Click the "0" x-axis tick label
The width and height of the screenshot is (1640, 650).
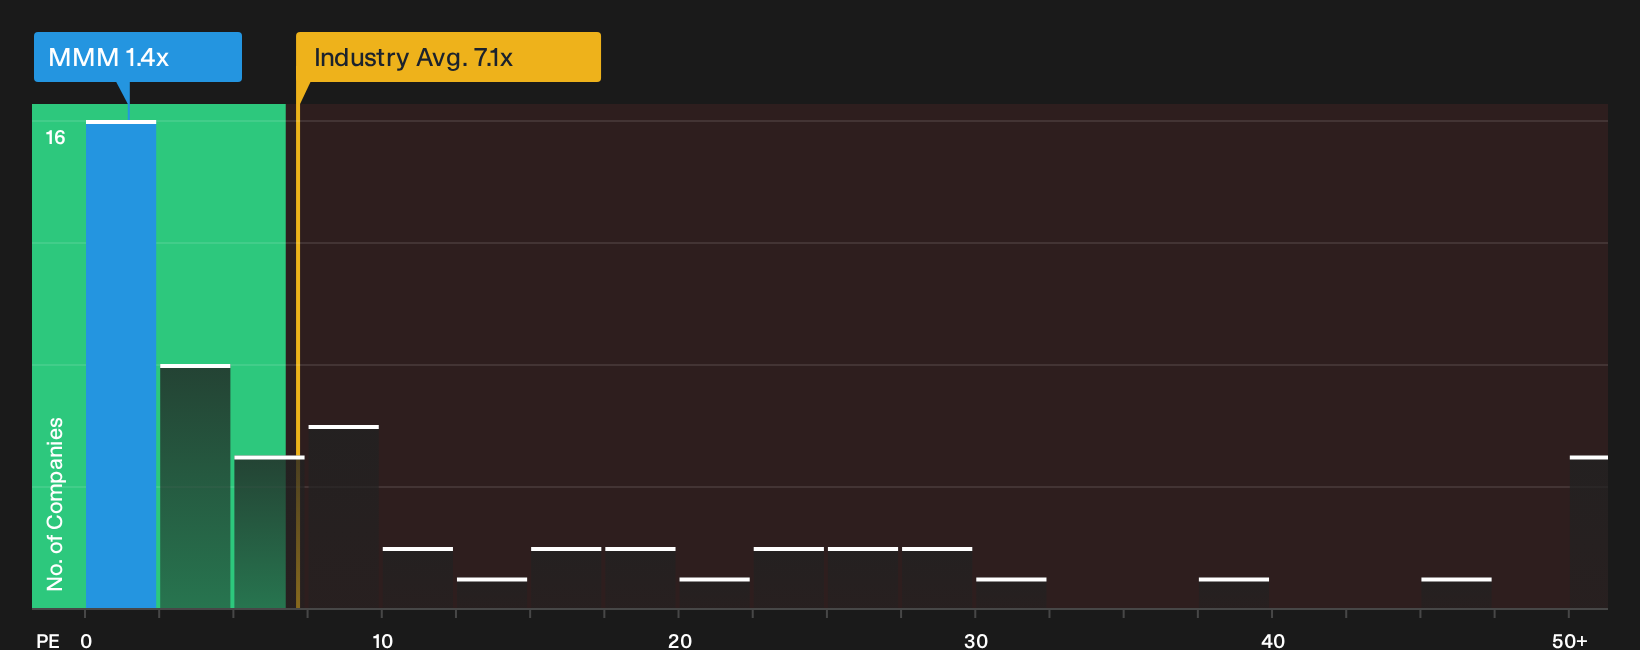click(x=86, y=640)
